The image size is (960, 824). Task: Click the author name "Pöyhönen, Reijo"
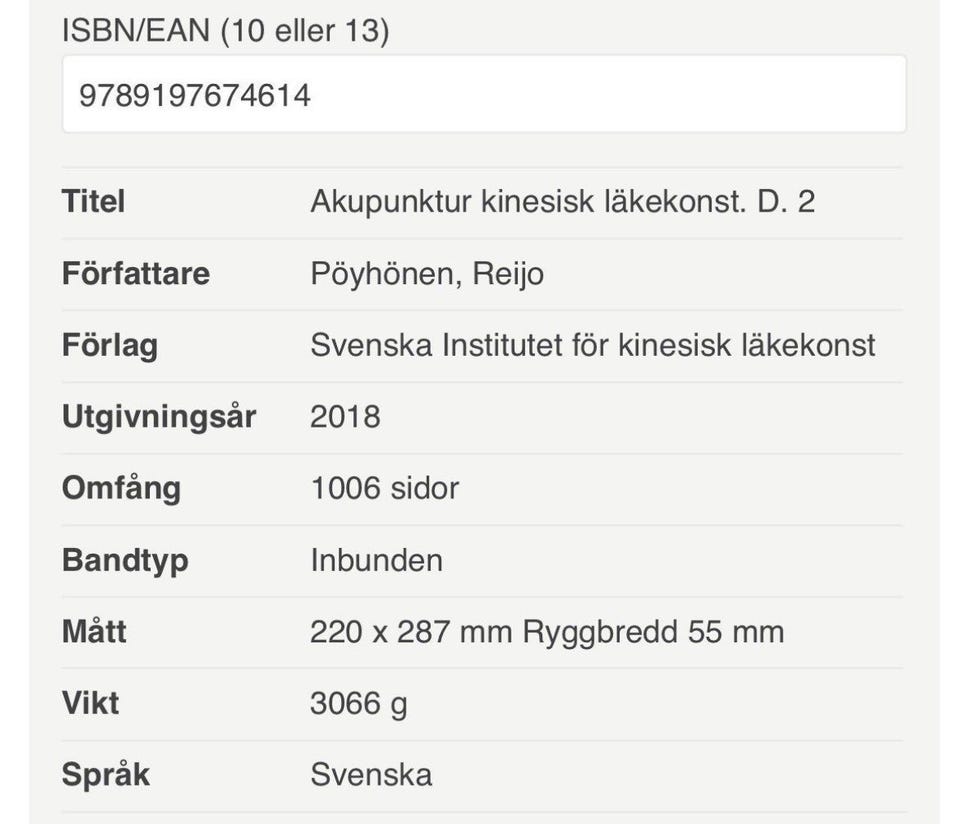click(x=427, y=274)
